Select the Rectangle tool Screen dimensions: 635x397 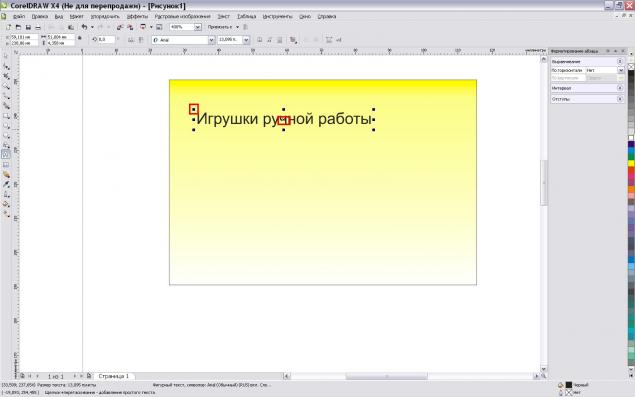[6, 115]
